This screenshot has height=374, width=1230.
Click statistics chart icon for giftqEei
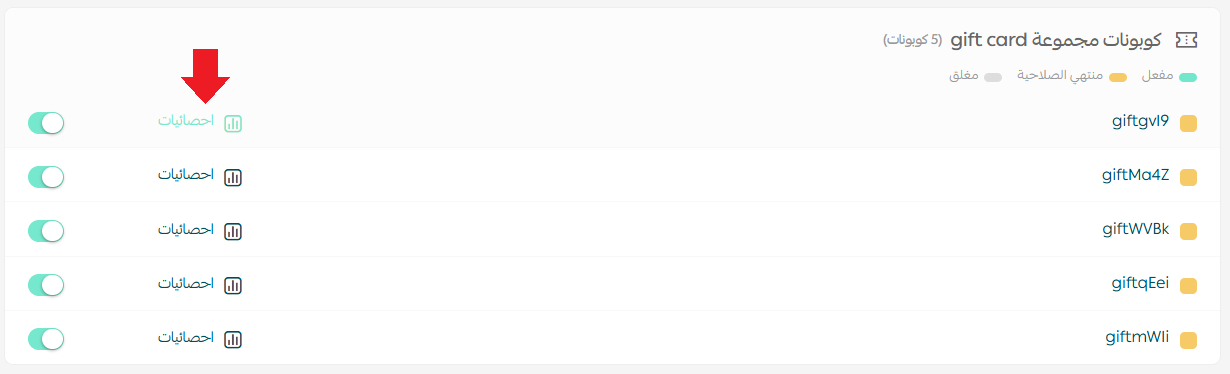click(233, 285)
